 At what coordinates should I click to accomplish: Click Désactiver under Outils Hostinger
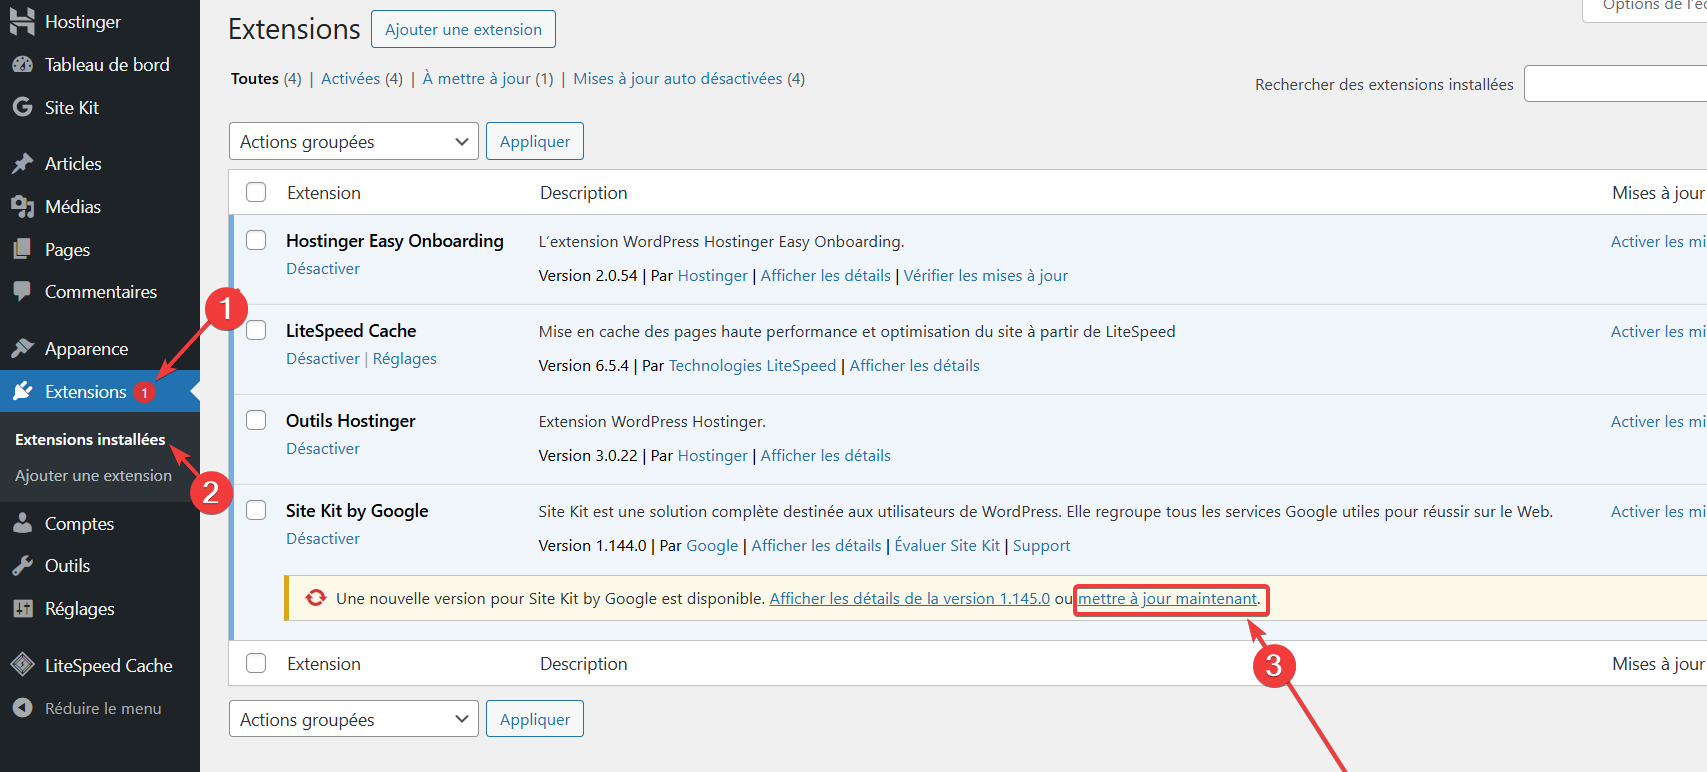(323, 449)
